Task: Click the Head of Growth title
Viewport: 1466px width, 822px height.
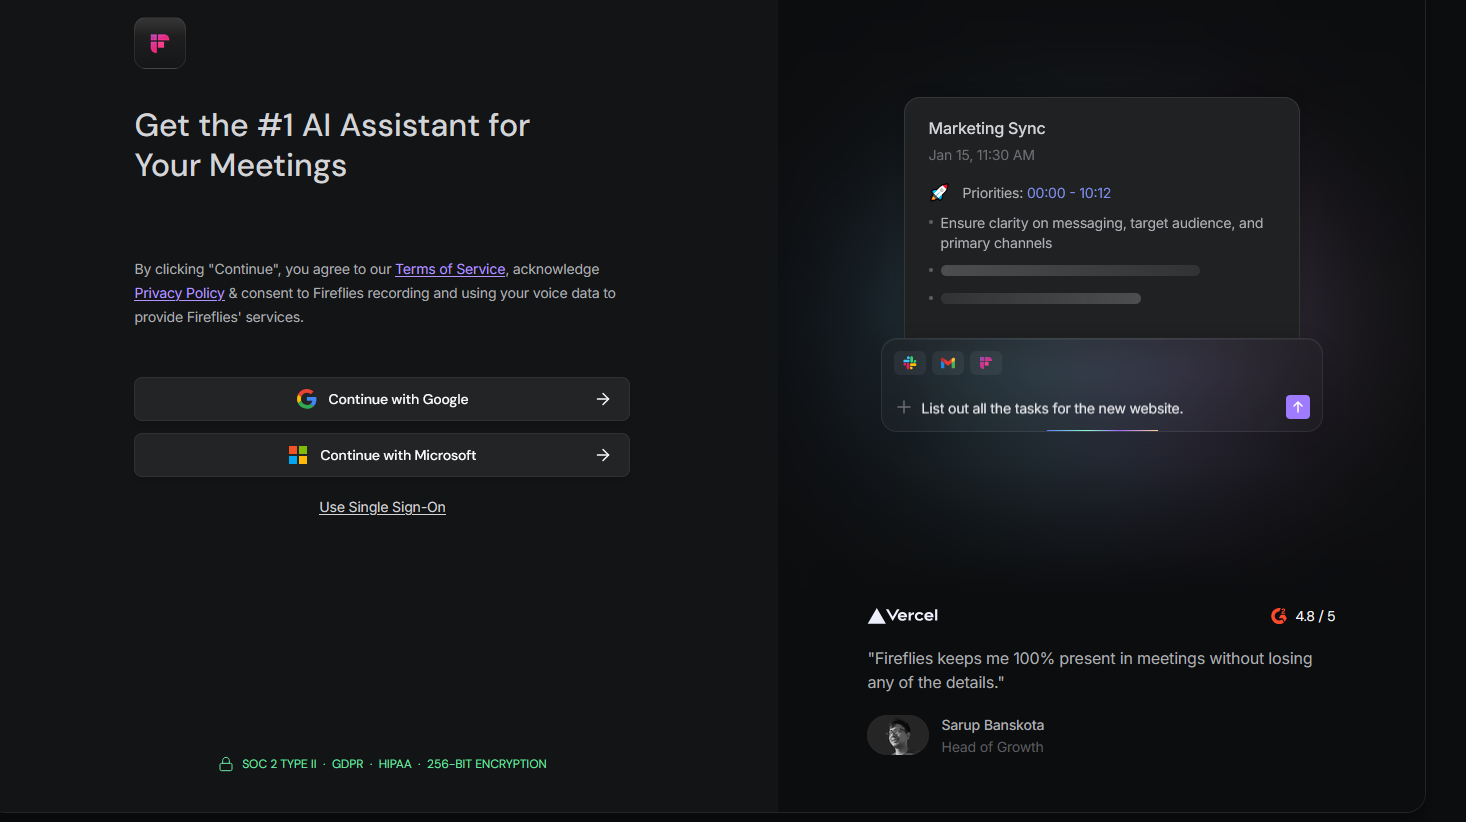Action: pyautogui.click(x=992, y=747)
